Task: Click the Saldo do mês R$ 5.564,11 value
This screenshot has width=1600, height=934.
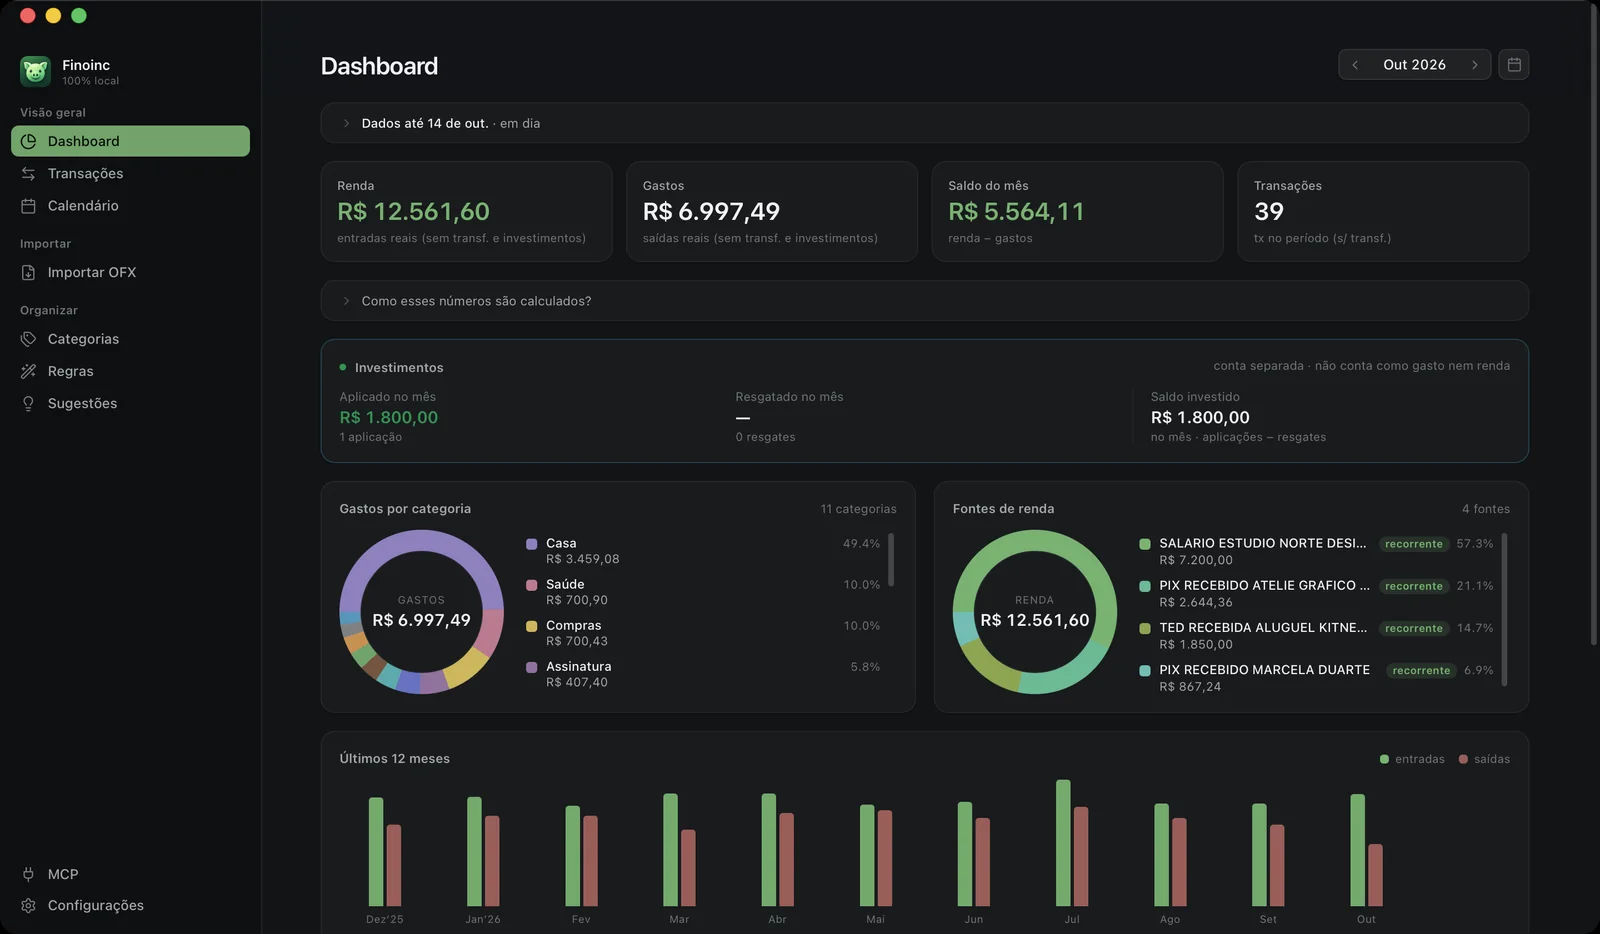Action: click(x=1016, y=212)
